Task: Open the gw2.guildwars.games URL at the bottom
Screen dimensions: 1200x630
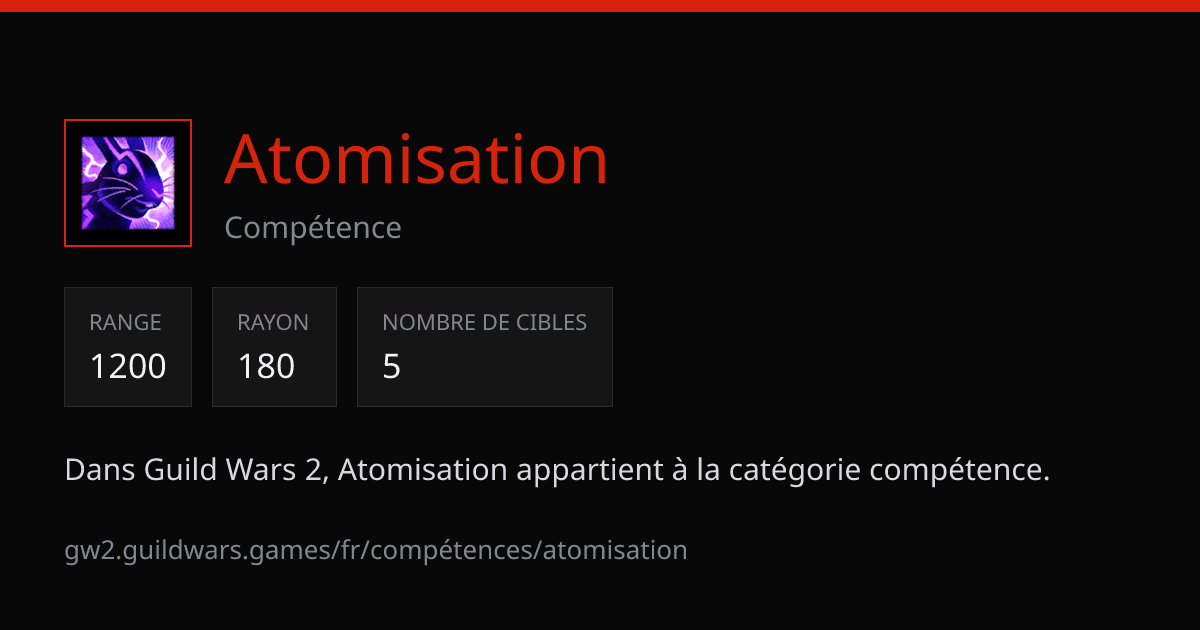Action: 376,550
